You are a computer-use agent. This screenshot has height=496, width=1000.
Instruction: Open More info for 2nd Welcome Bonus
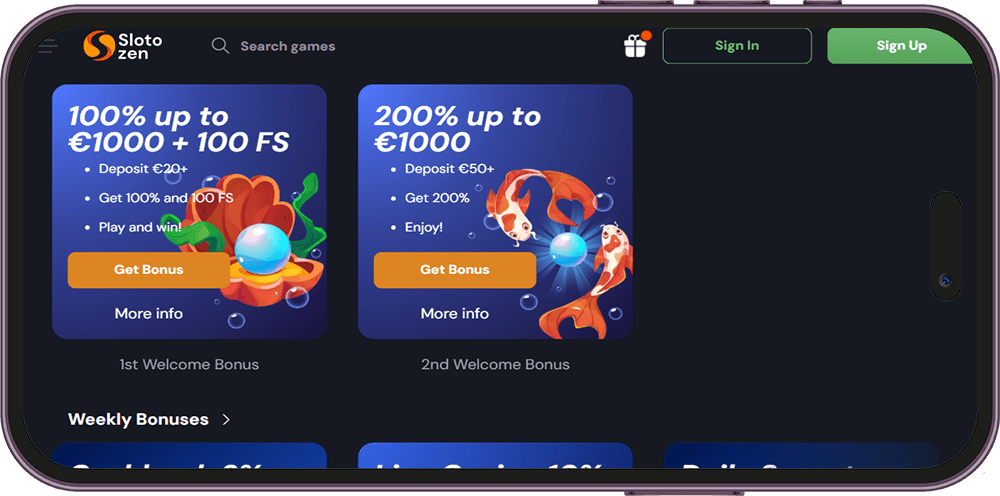click(x=455, y=314)
